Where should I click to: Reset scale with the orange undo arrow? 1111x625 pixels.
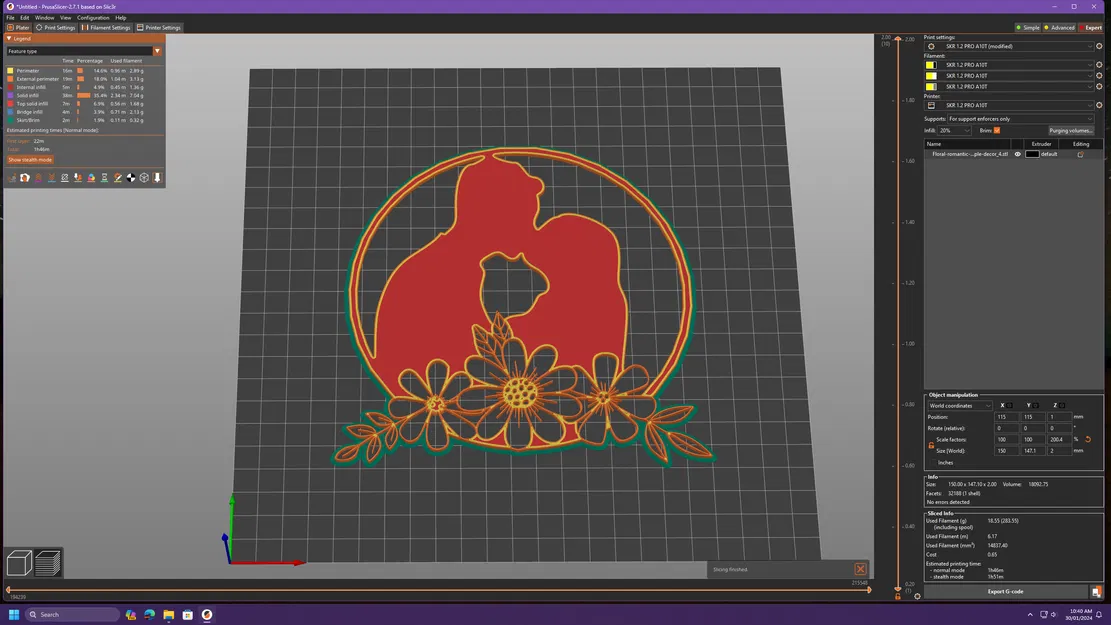click(x=1088, y=439)
